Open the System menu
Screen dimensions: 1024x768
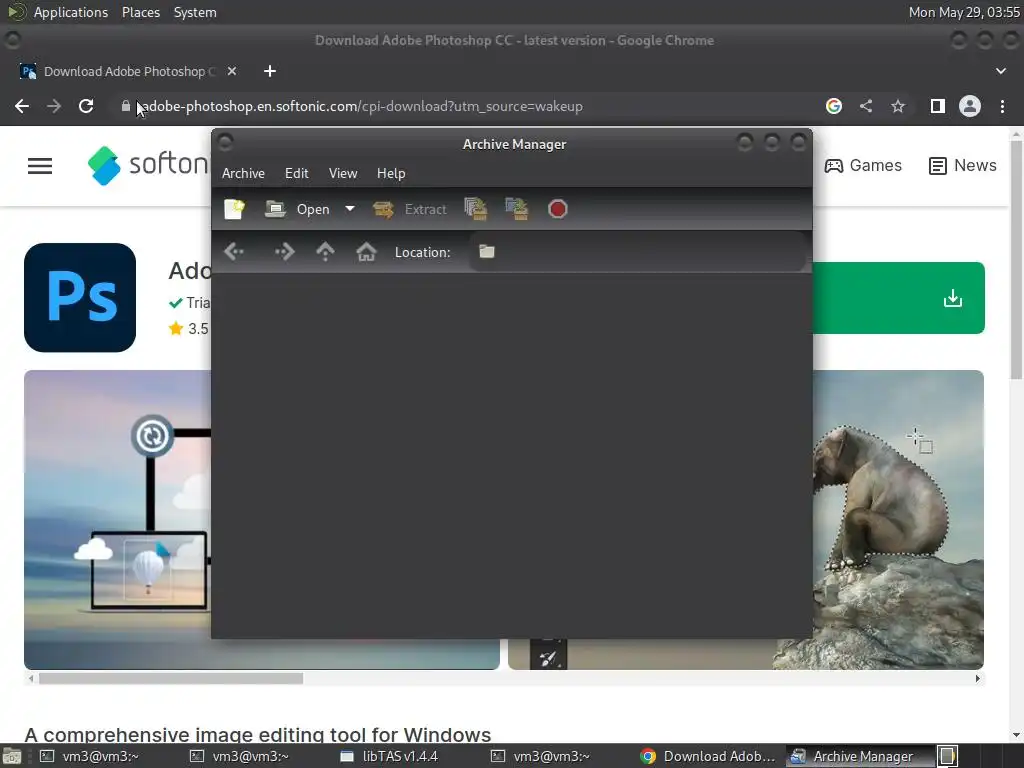point(195,12)
